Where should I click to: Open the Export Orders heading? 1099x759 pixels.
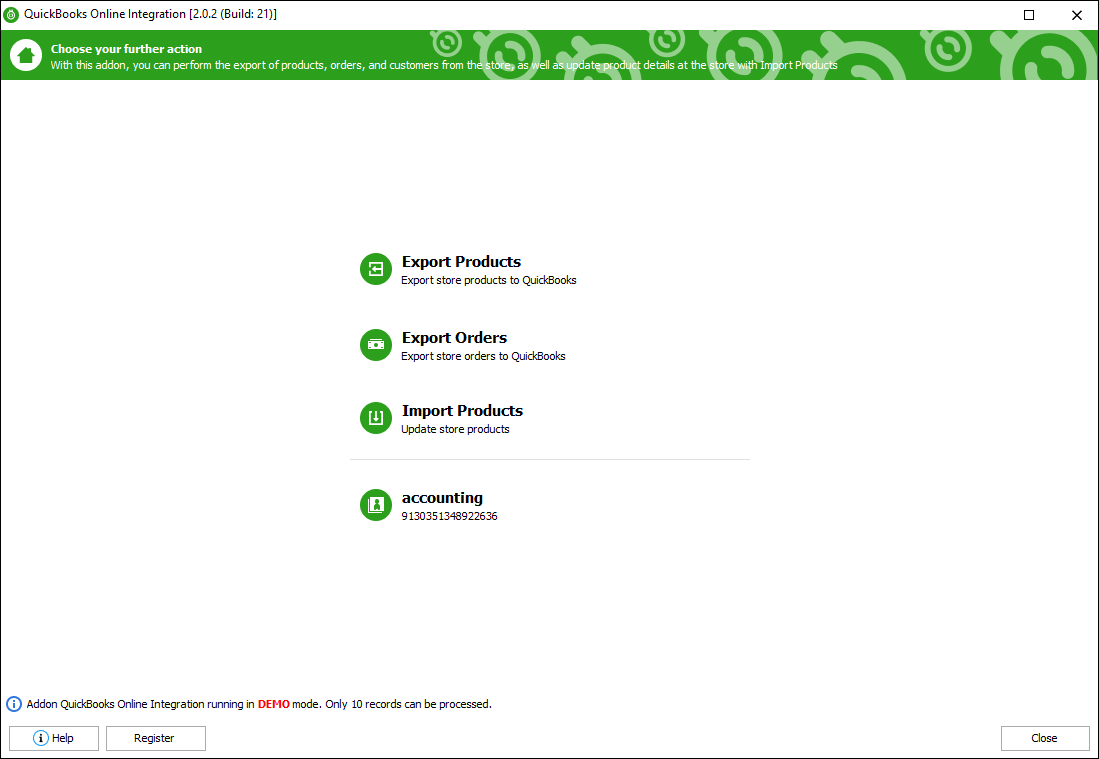point(454,337)
